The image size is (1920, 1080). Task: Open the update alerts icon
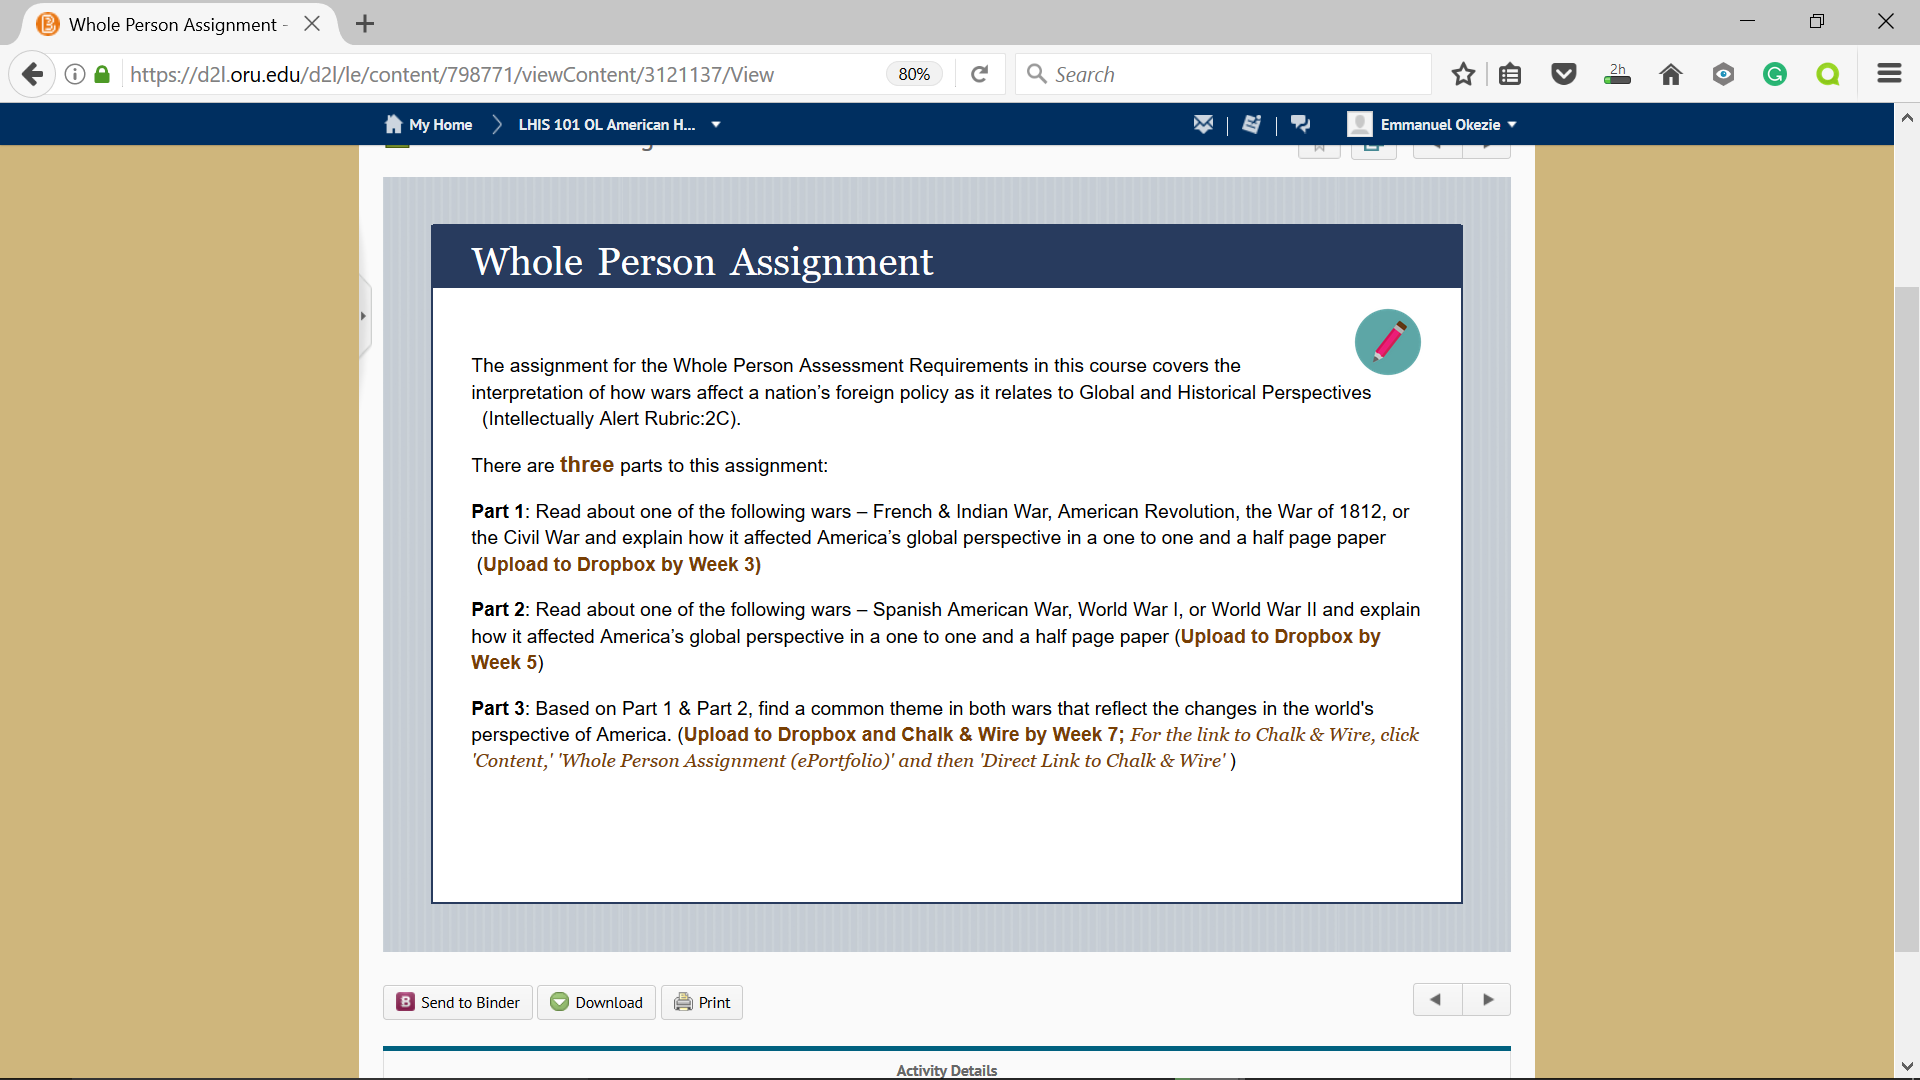1251,124
